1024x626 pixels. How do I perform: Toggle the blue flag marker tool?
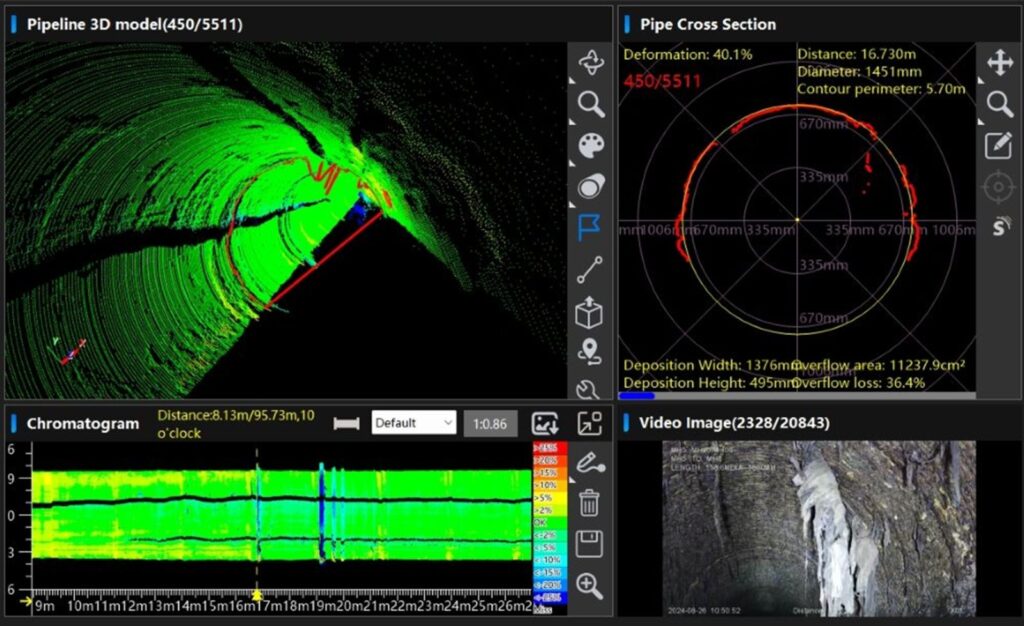590,228
